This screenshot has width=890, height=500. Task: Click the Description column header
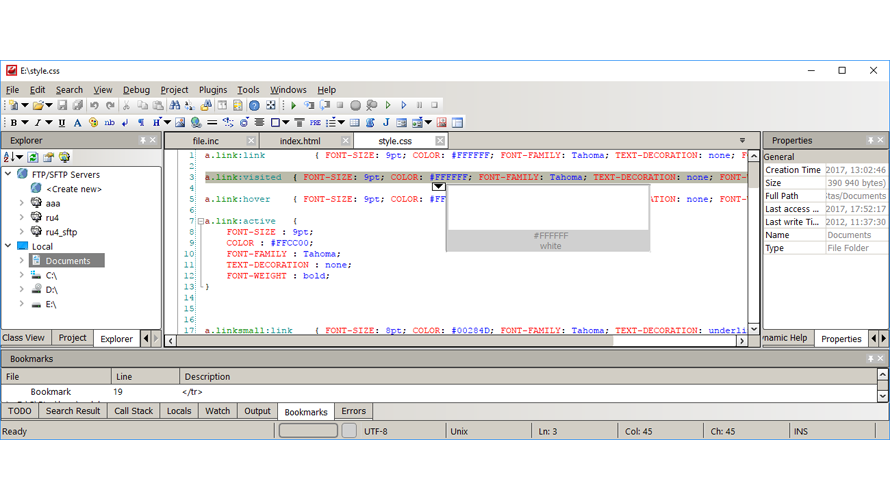point(528,376)
